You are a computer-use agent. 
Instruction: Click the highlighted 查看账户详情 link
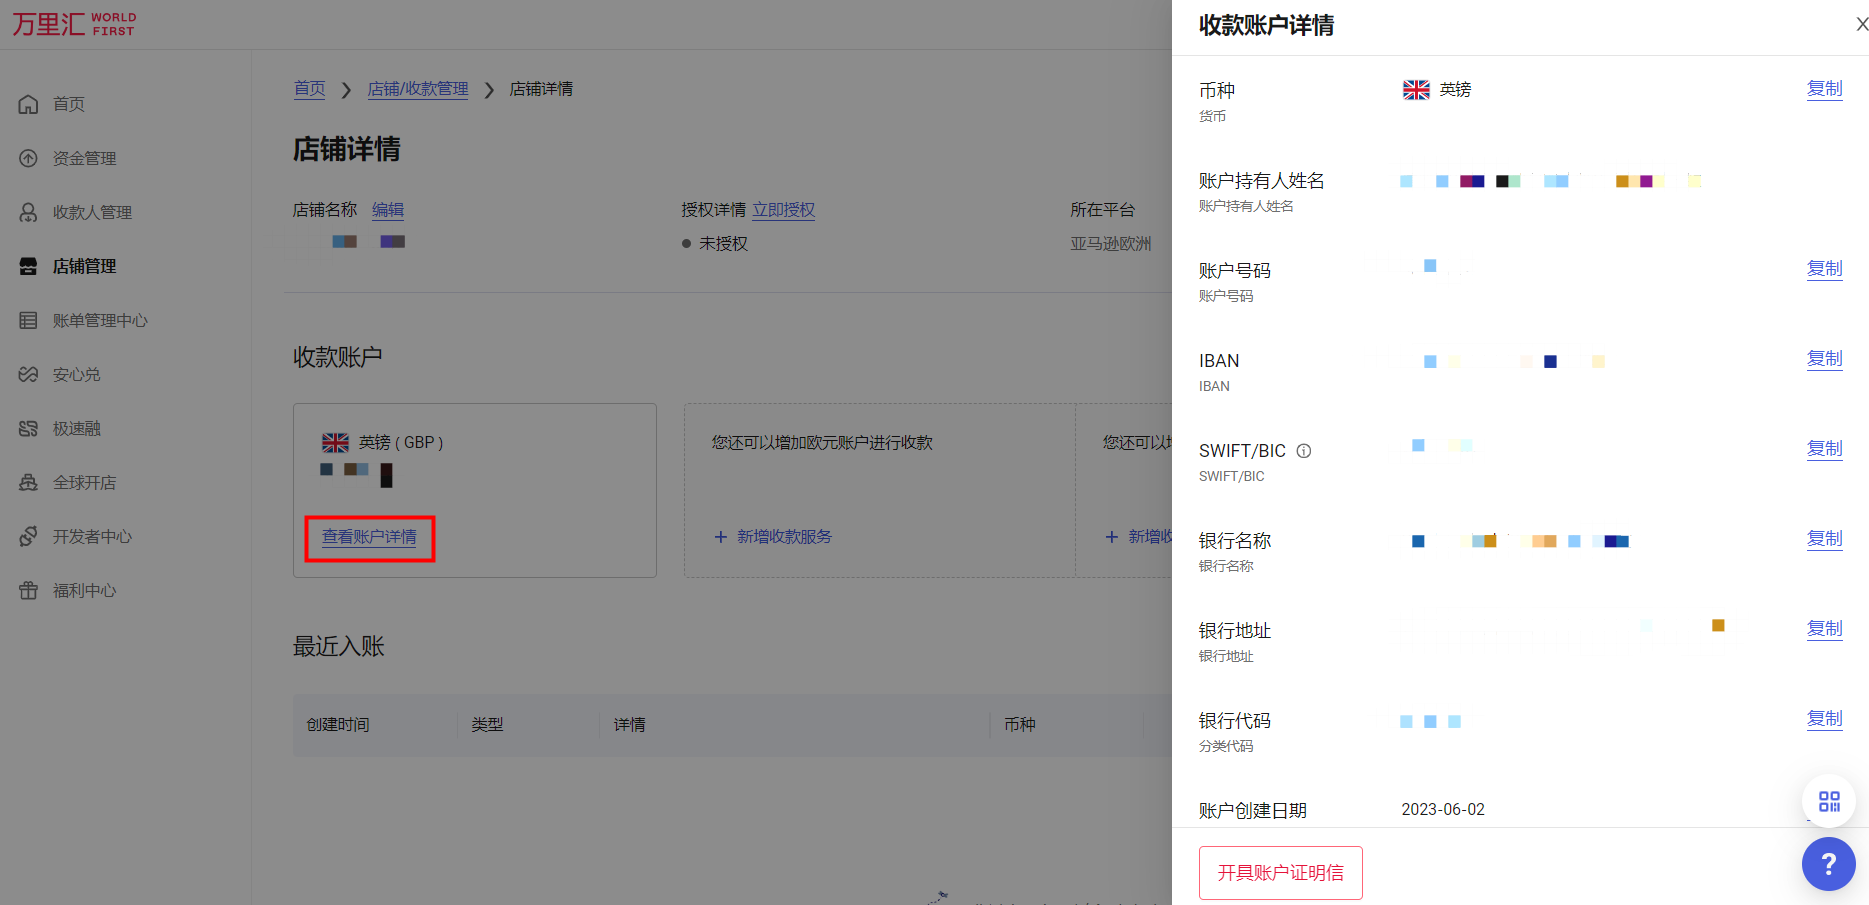[x=369, y=537]
